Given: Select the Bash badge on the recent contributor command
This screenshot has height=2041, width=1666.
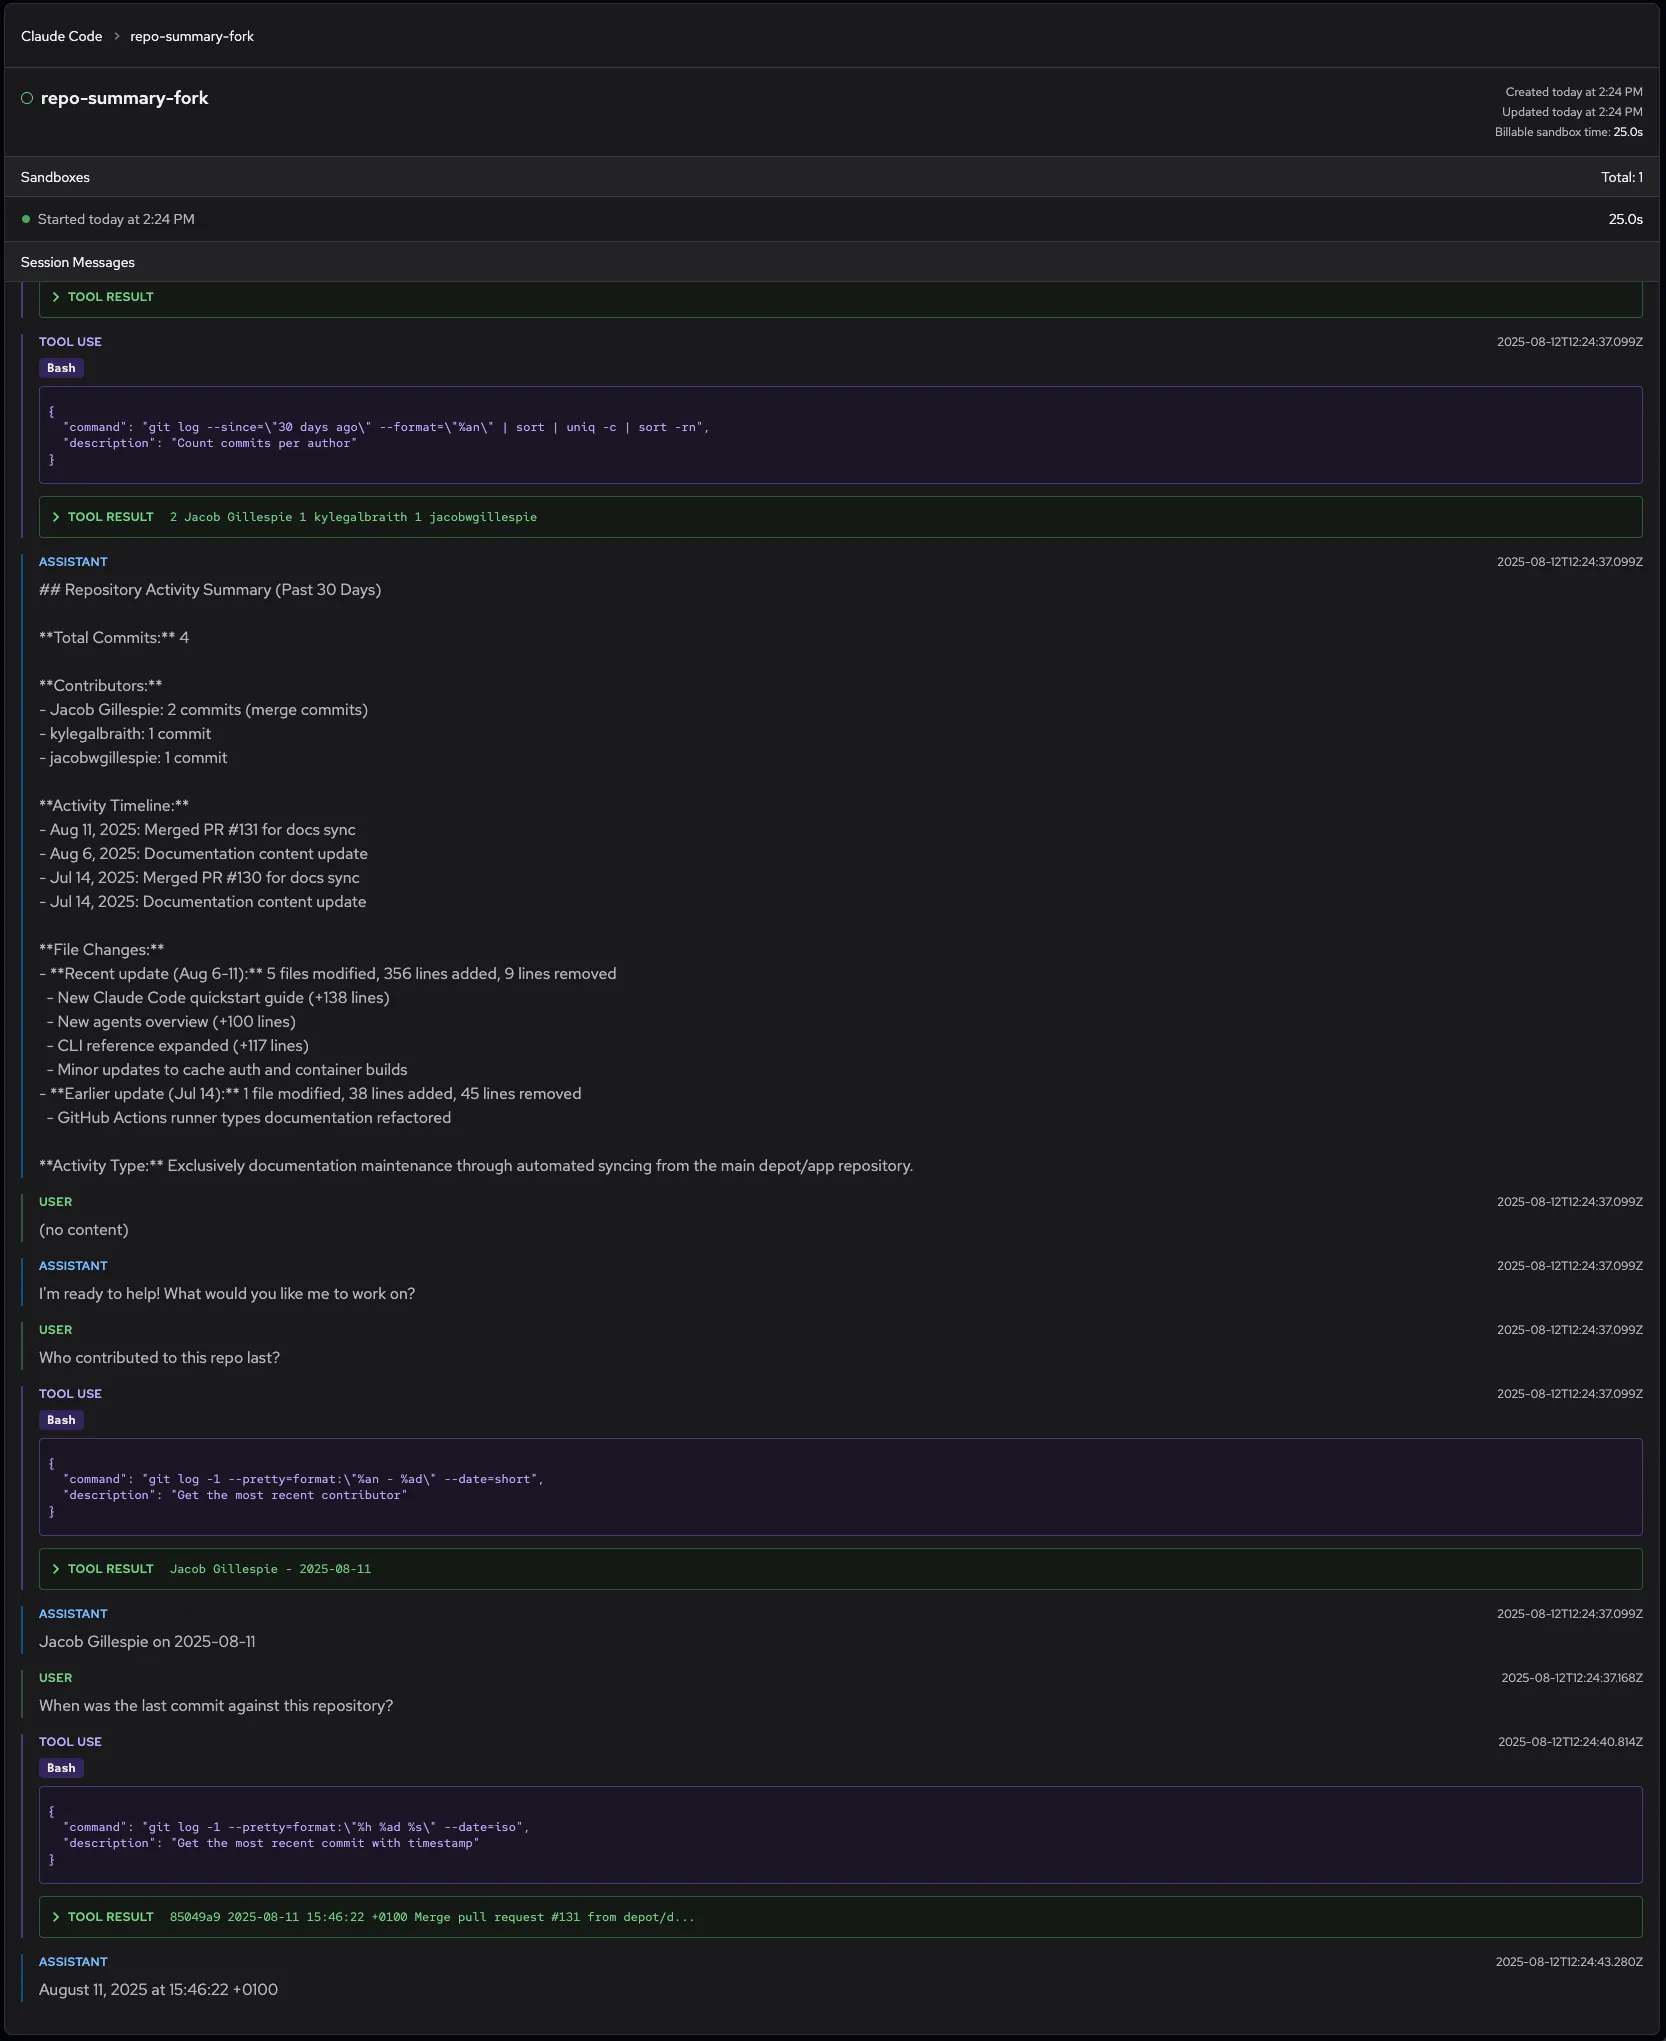Looking at the screenshot, I should [61, 1420].
